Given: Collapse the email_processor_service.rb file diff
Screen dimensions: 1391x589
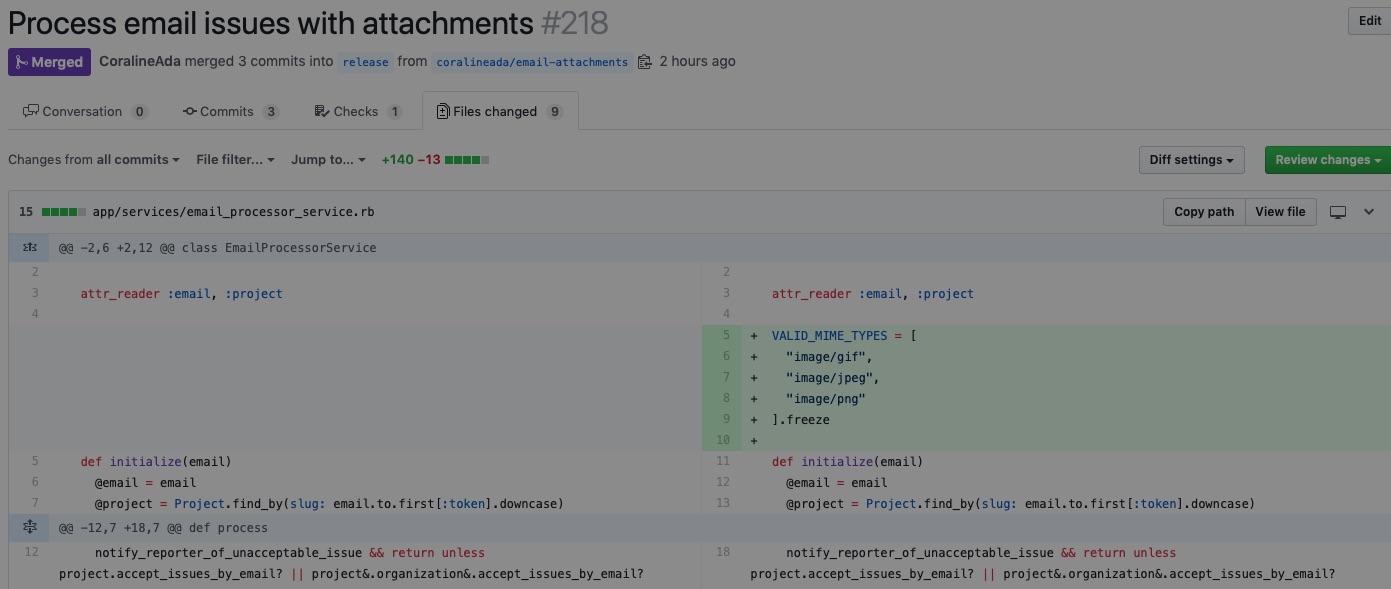Looking at the screenshot, I should (1369, 212).
